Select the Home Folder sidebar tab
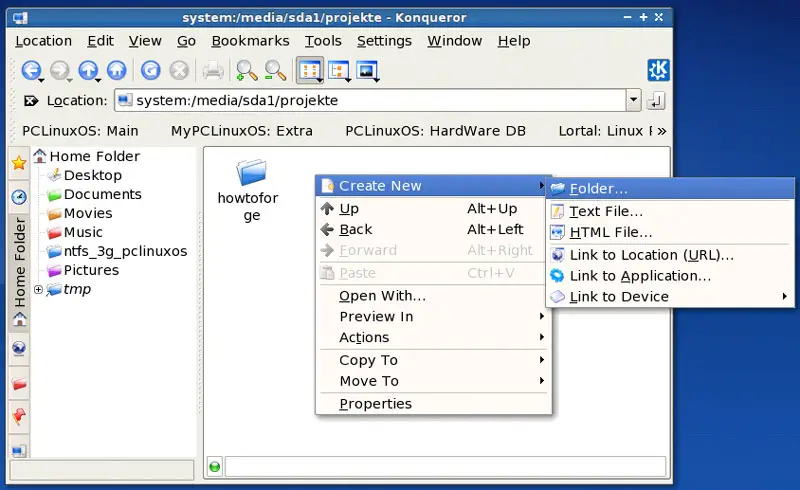Screen dimensions: 800x490 point(19,273)
